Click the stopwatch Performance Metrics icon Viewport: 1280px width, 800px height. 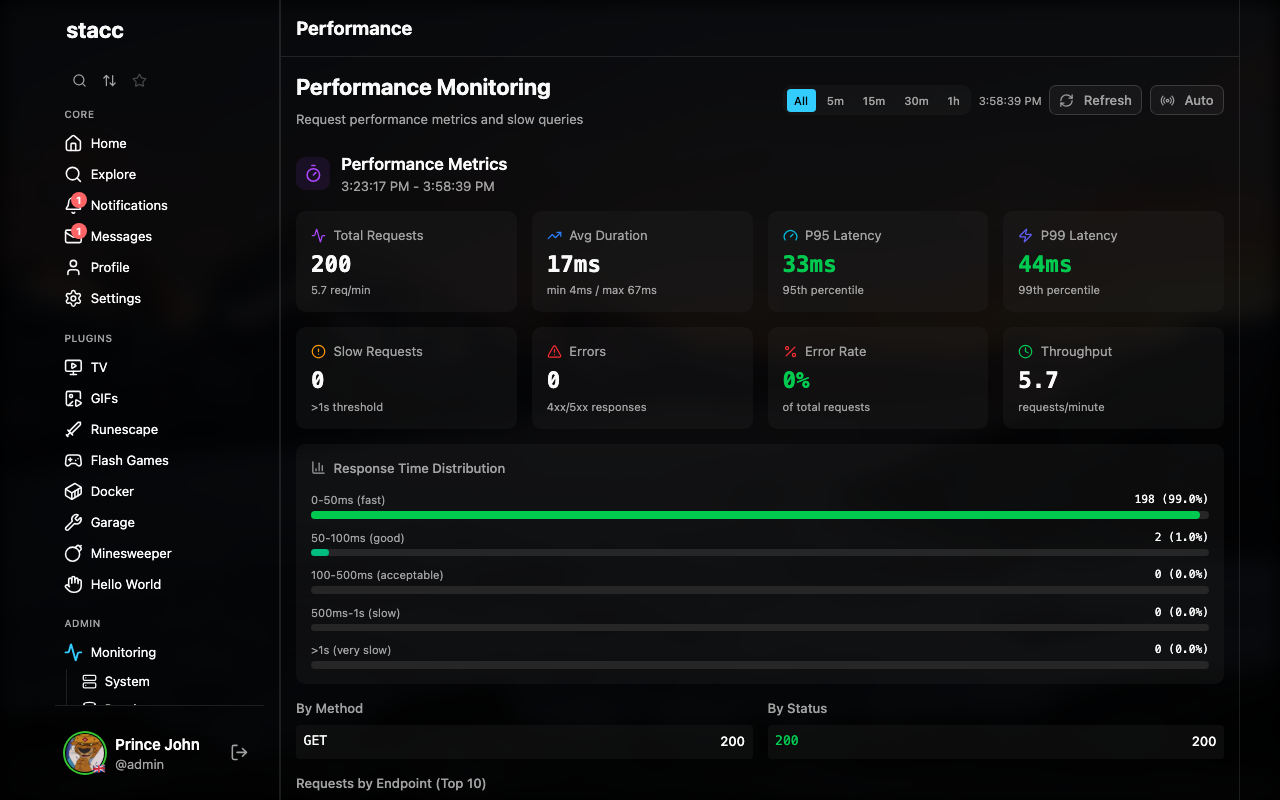point(313,173)
